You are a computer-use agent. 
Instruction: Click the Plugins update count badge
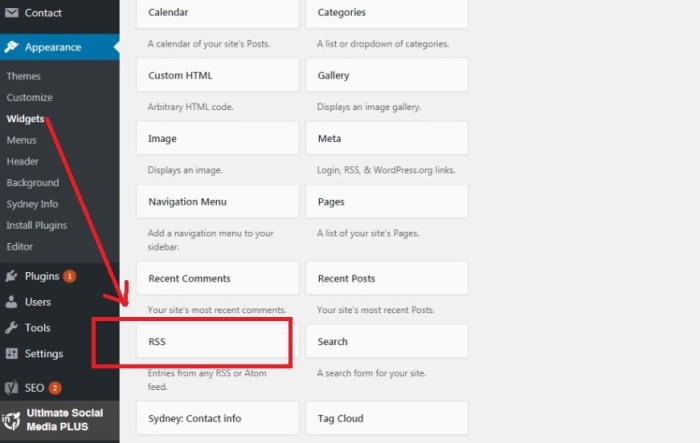pos(69,276)
